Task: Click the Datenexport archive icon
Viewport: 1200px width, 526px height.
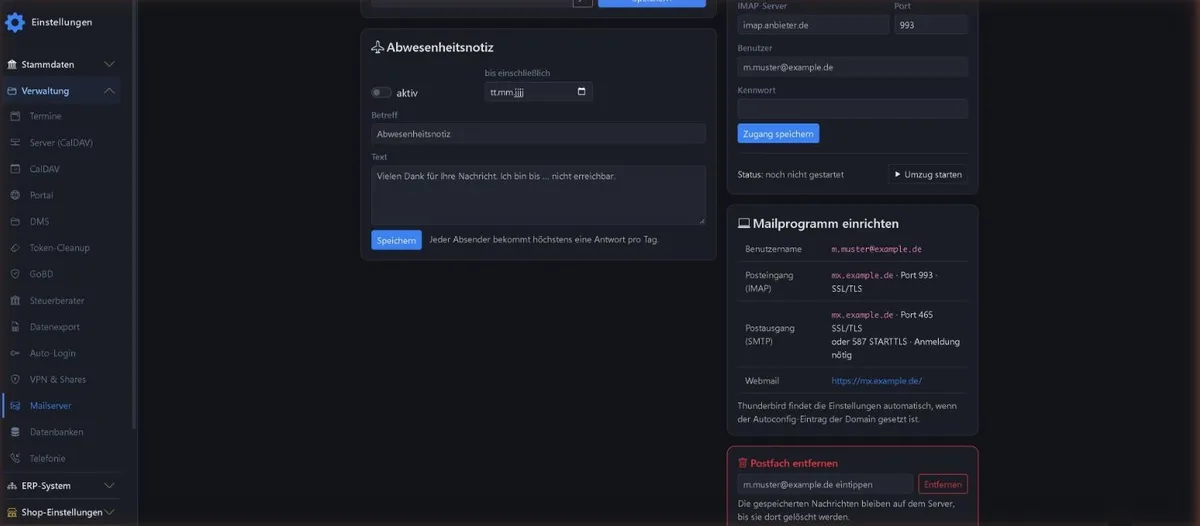Action: click(15, 327)
